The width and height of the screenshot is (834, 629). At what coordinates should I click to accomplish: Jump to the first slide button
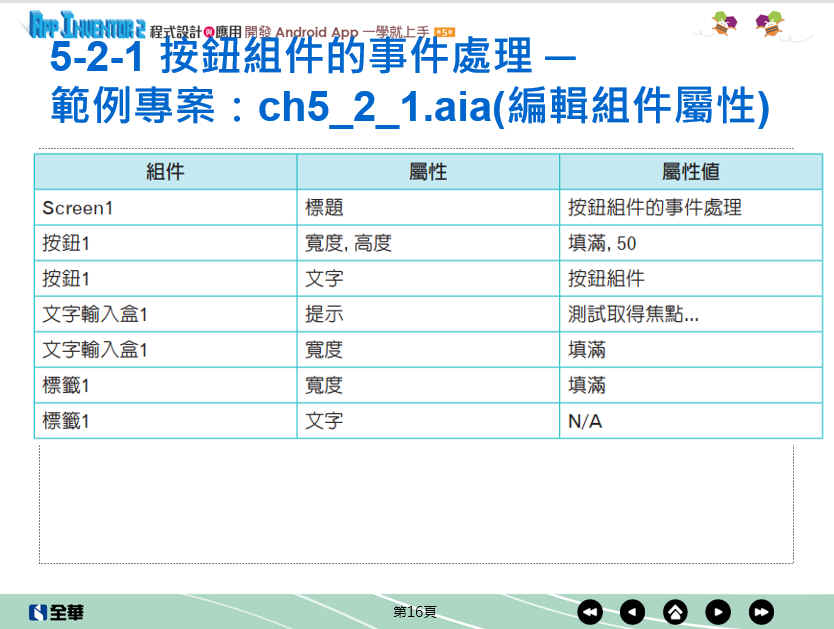pos(590,612)
